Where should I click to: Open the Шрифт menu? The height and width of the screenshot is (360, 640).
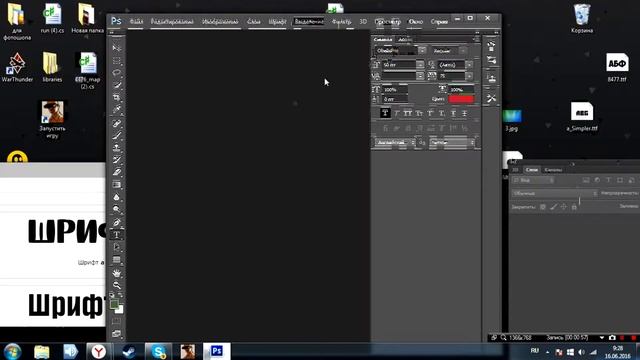pyautogui.click(x=278, y=22)
